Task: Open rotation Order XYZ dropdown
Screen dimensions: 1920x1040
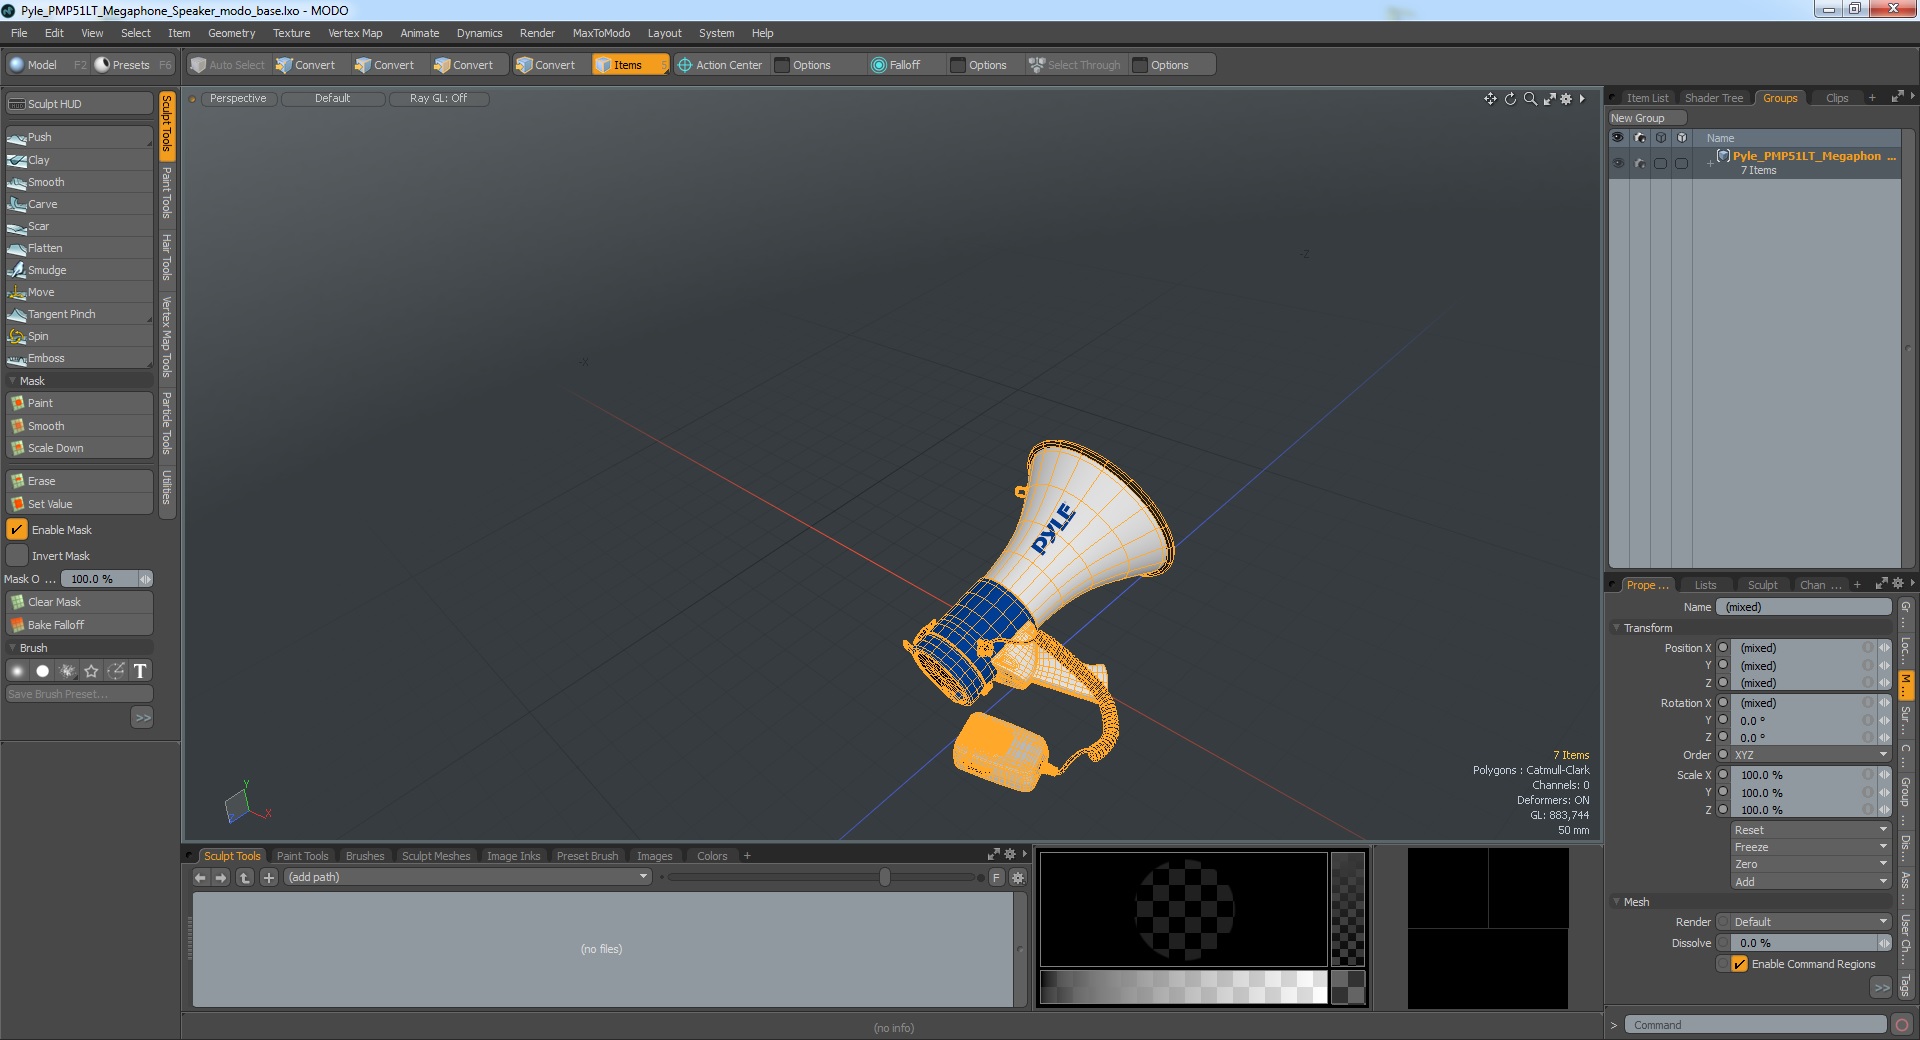Action: (x=1810, y=755)
